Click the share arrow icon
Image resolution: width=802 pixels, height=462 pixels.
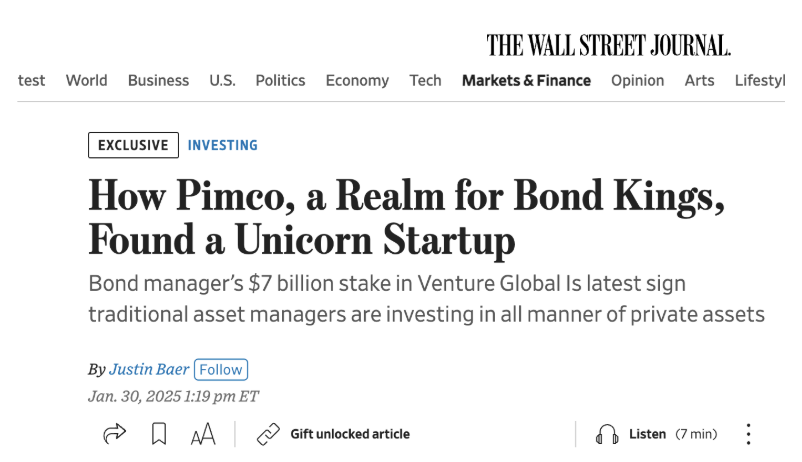[115, 434]
